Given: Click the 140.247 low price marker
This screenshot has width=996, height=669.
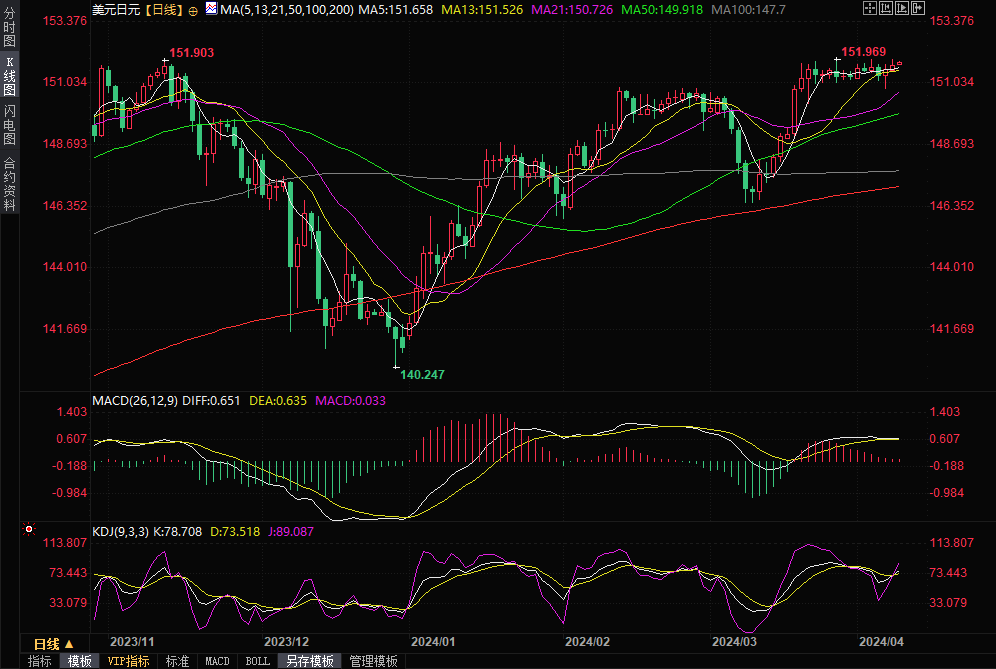Looking at the screenshot, I should pyautogui.click(x=422, y=374).
